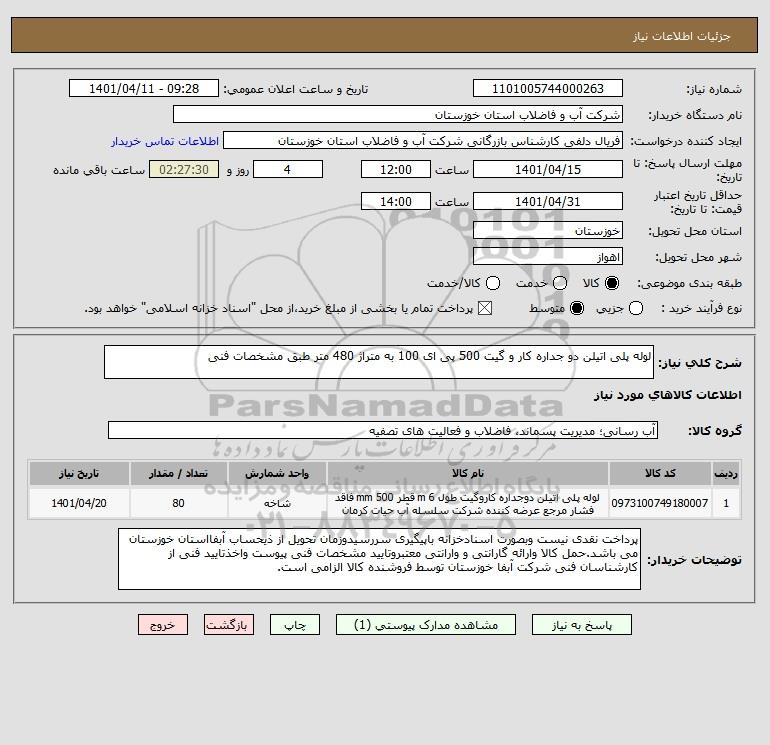
Task: Click the نام کالا column header
Action: click(468, 473)
